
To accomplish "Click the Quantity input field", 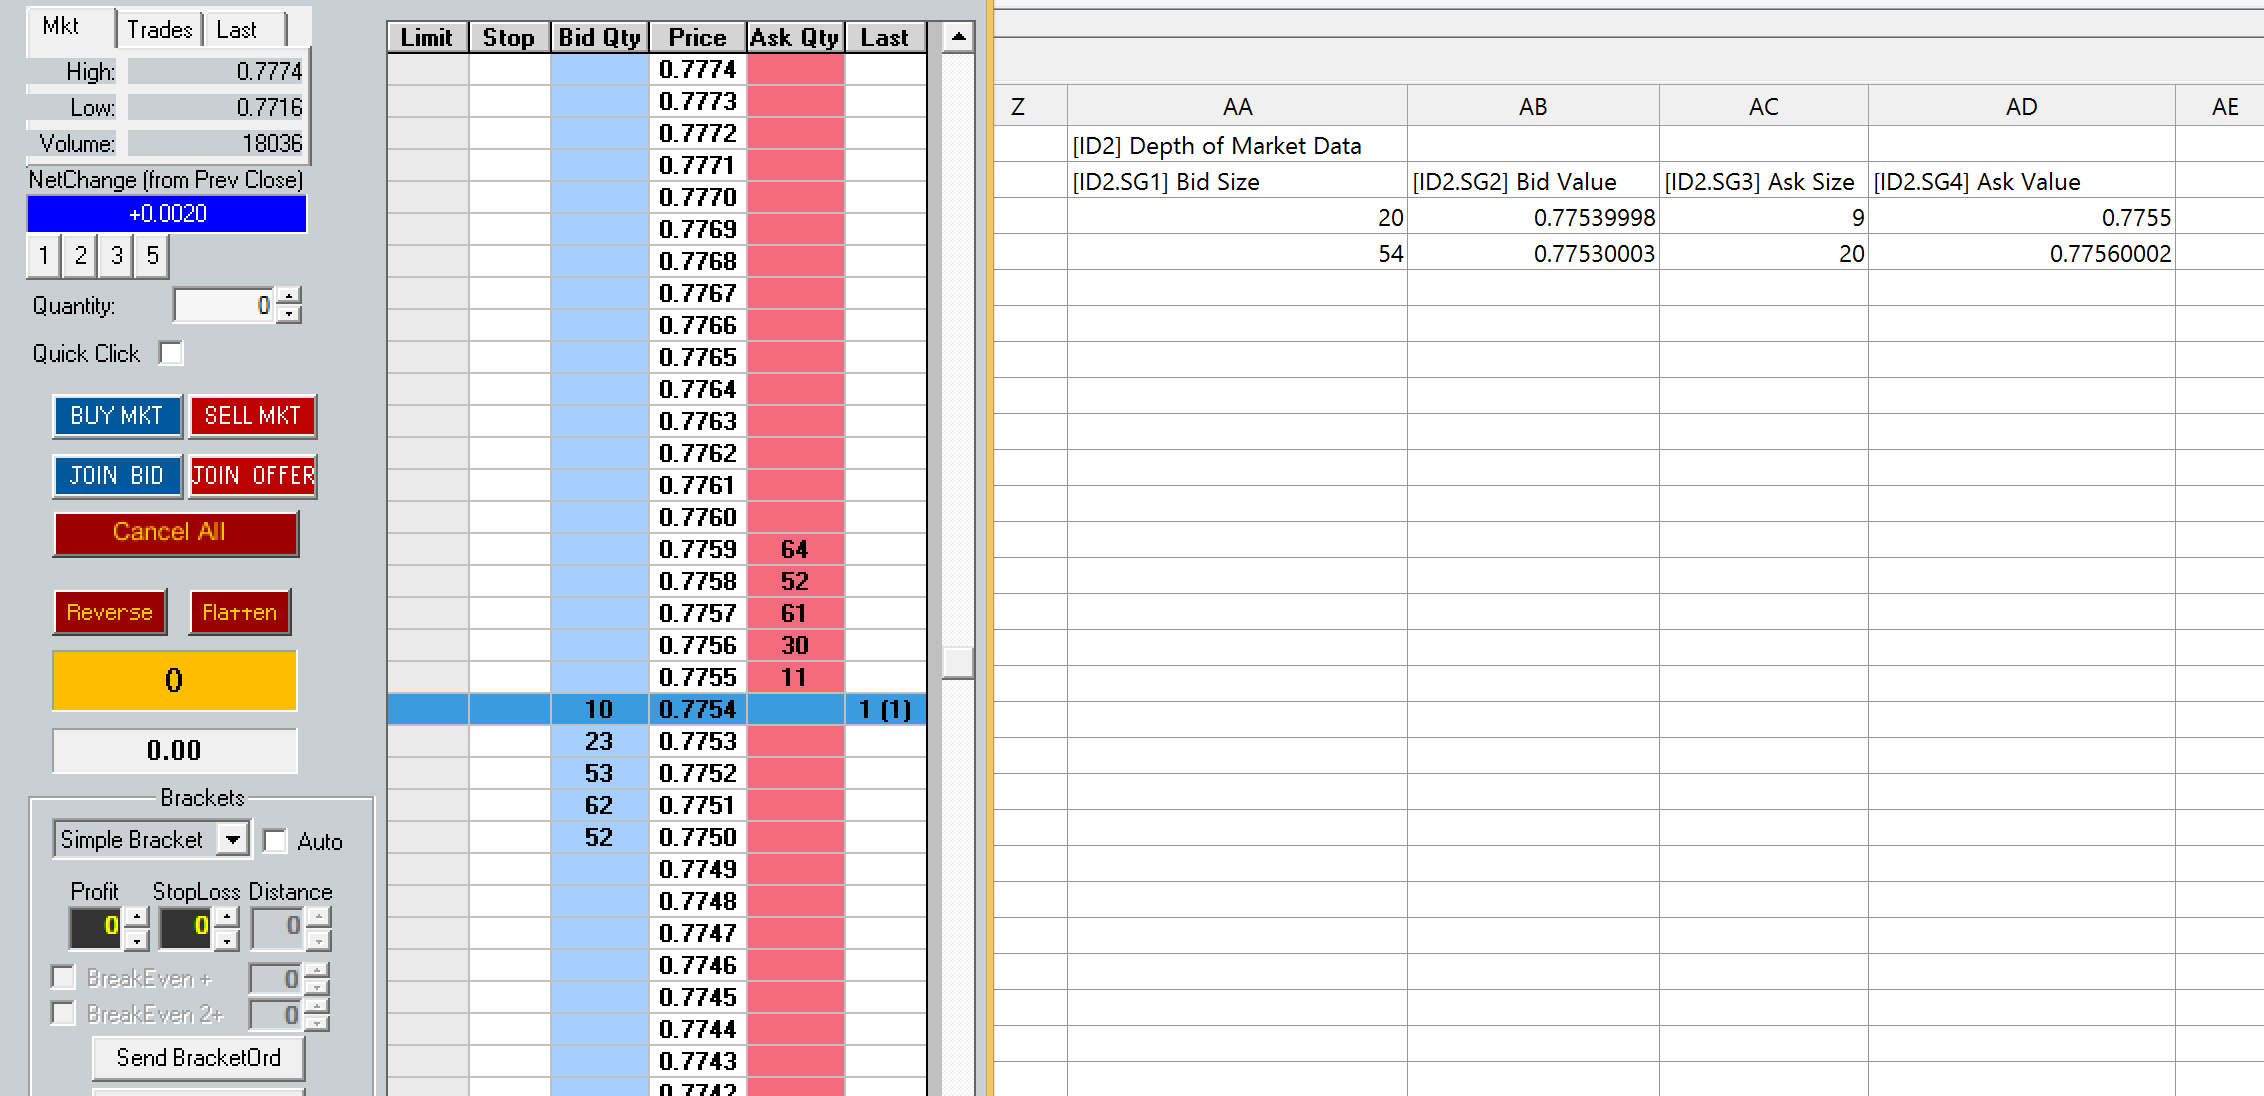I will (x=224, y=305).
